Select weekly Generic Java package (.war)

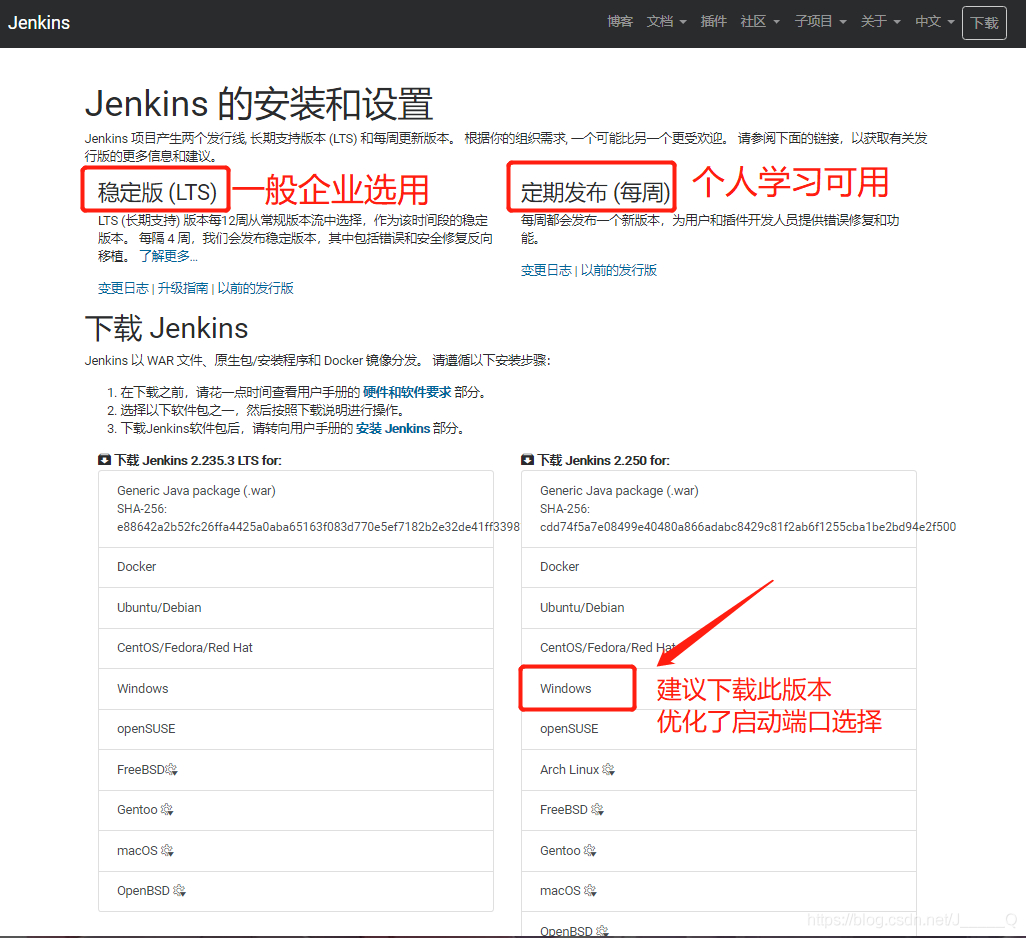coord(718,509)
